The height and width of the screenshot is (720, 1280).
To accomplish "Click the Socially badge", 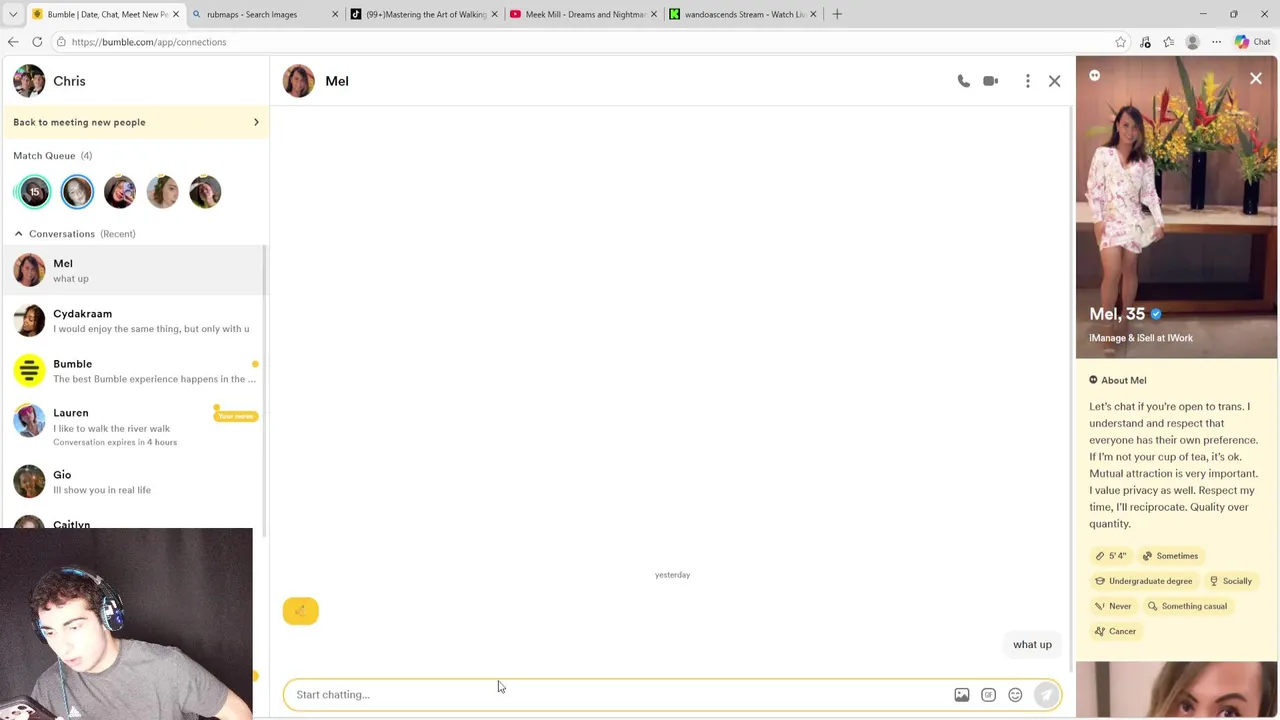I will tap(1230, 581).
